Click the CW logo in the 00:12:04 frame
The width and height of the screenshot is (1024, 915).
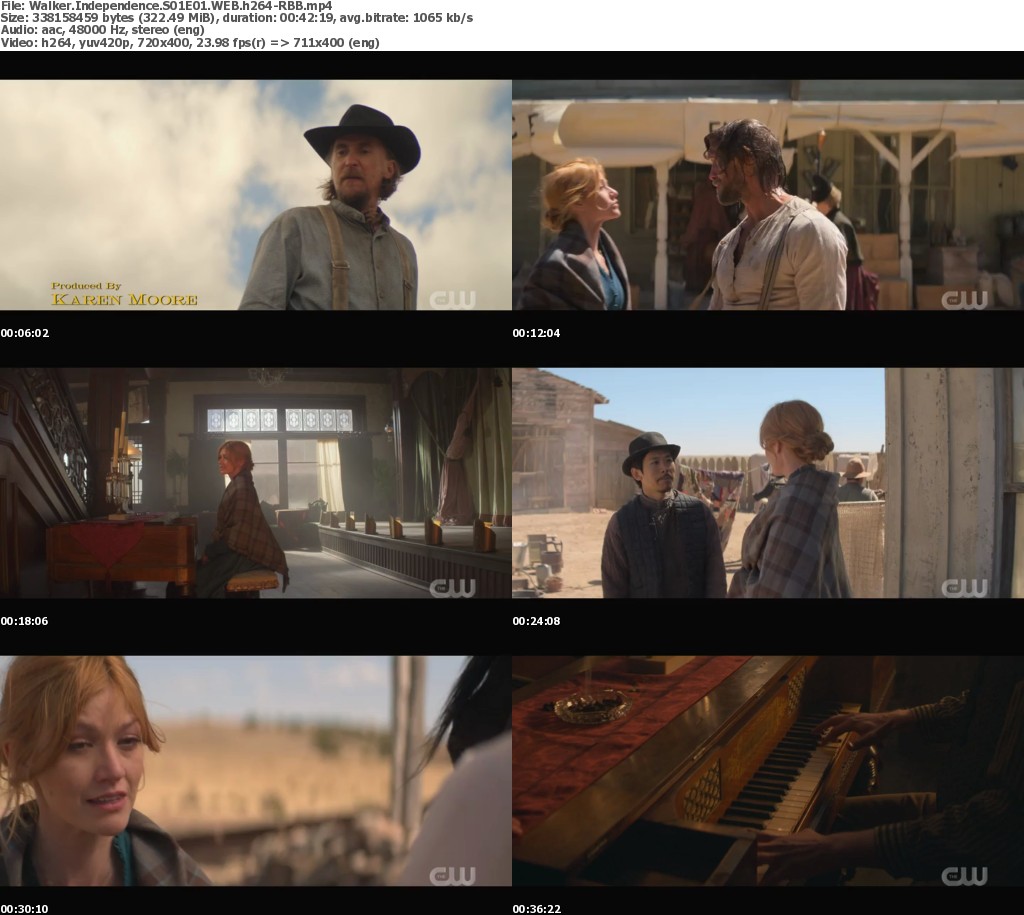(x=964, y=299)
